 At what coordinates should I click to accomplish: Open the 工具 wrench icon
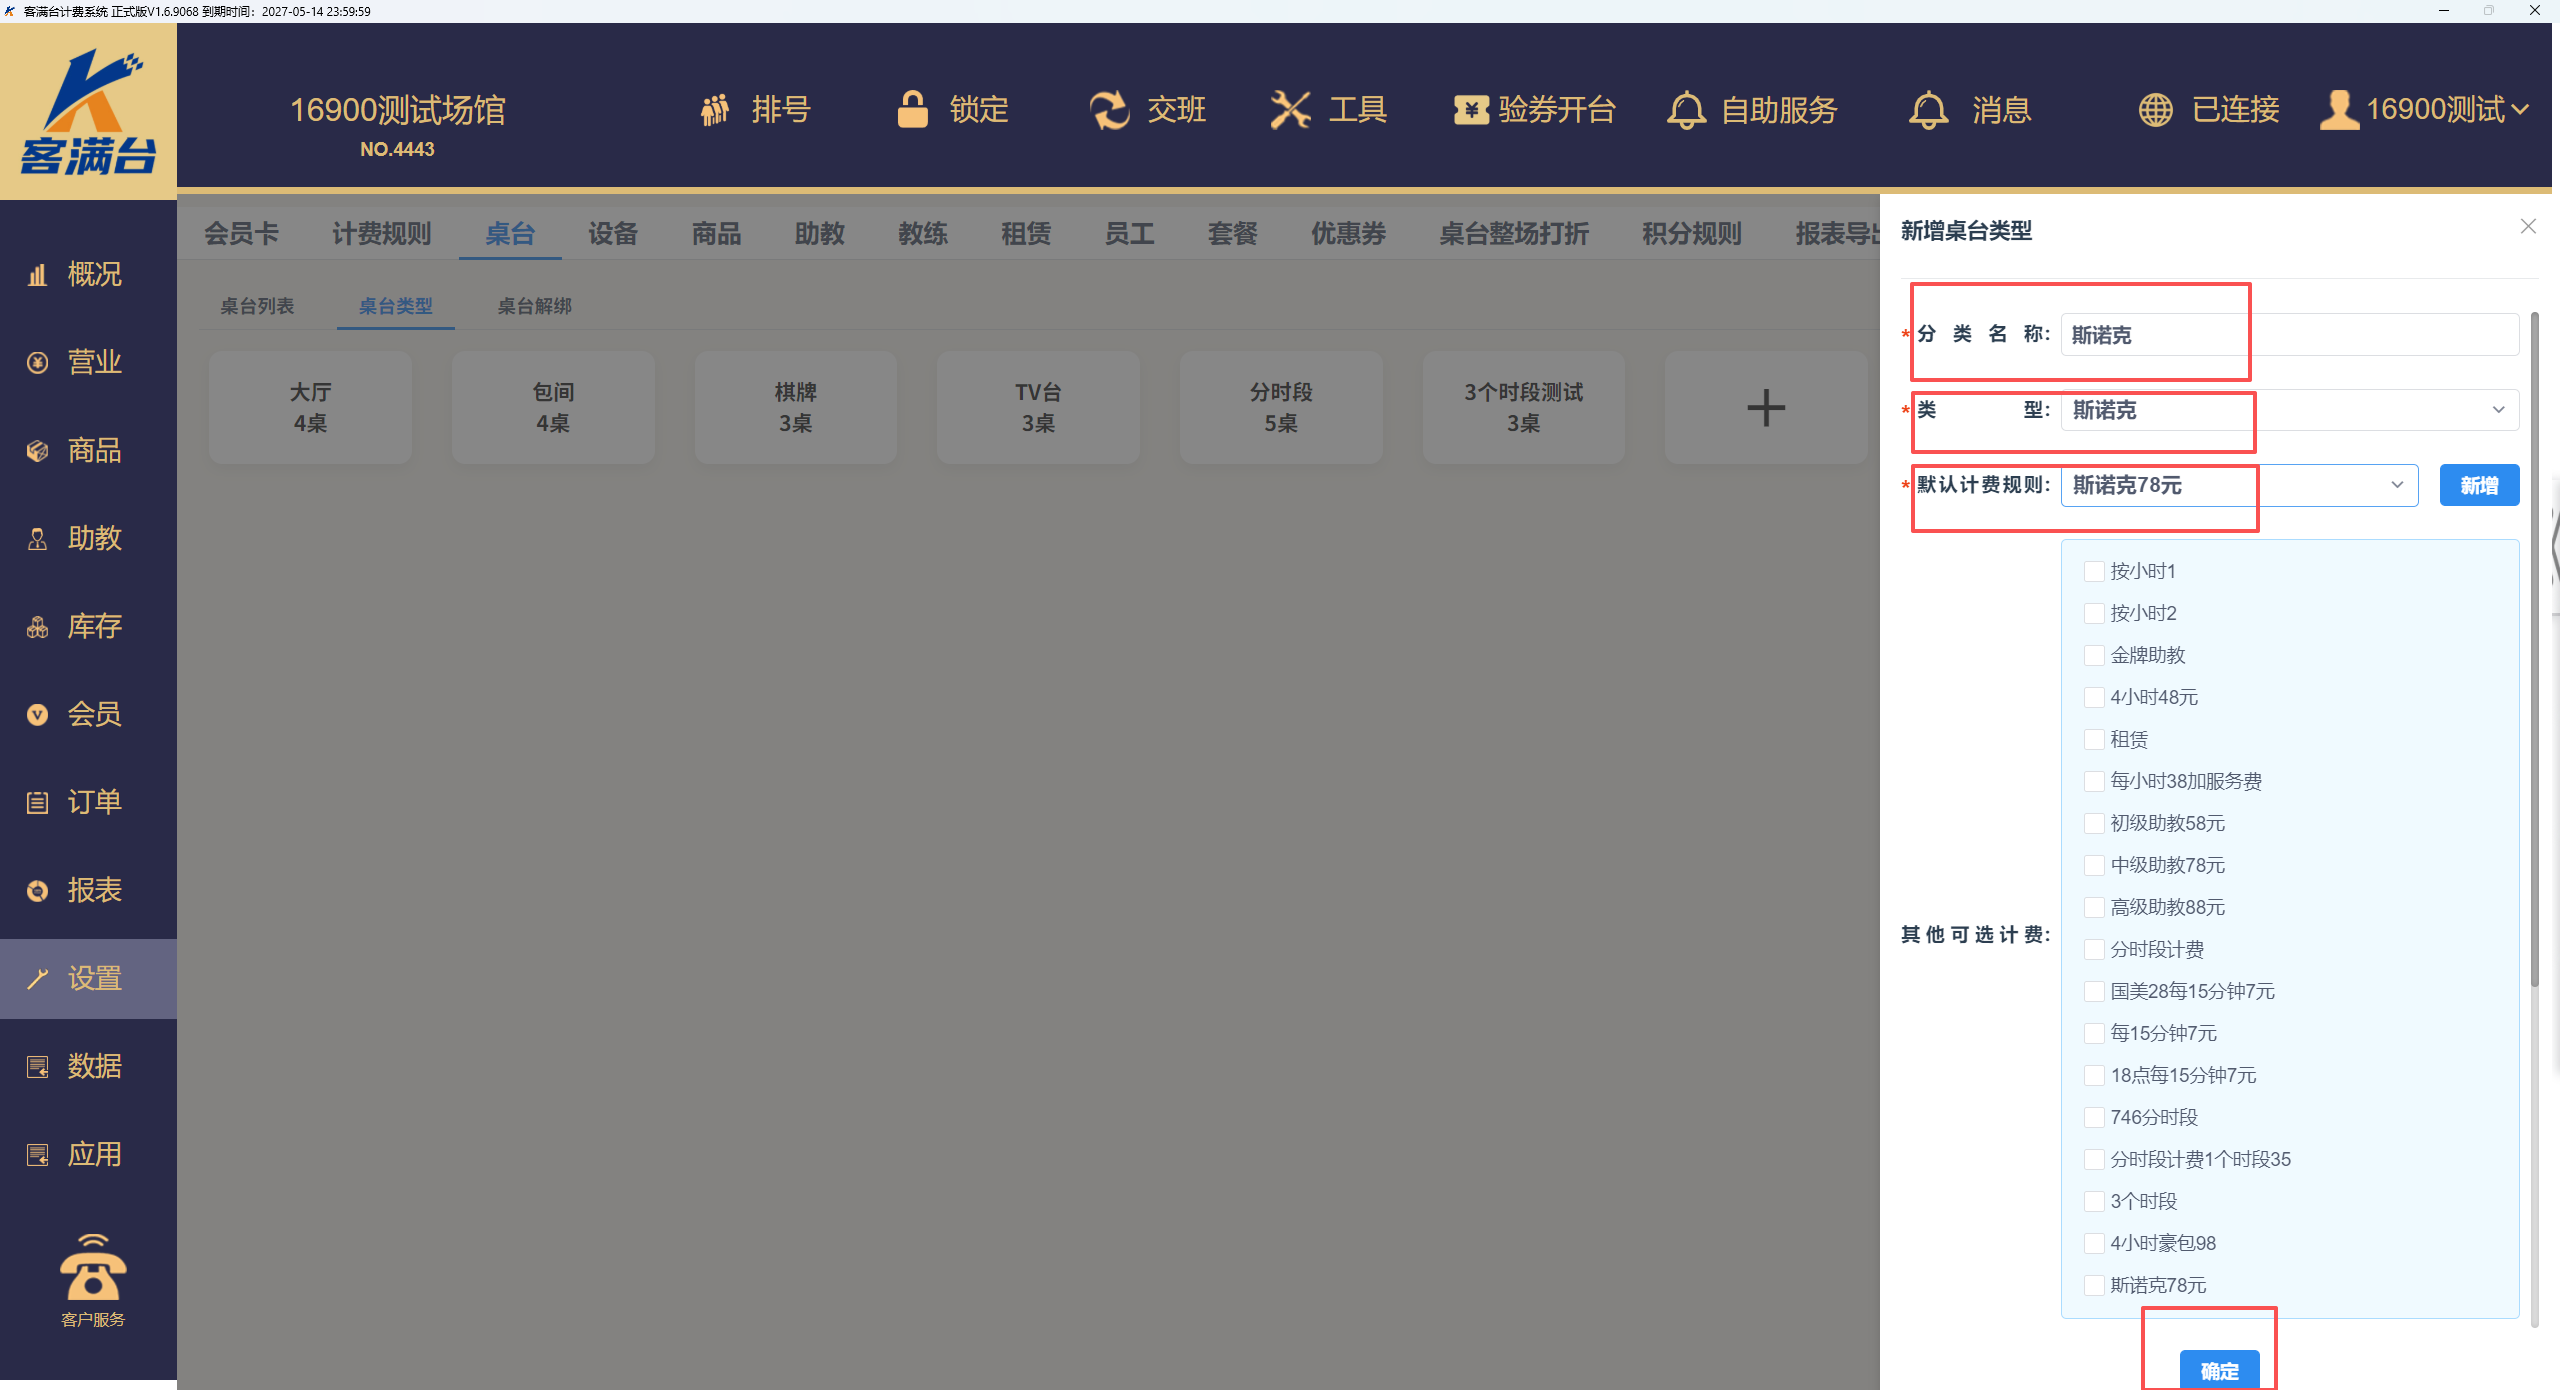click(x=1290, y=110)
